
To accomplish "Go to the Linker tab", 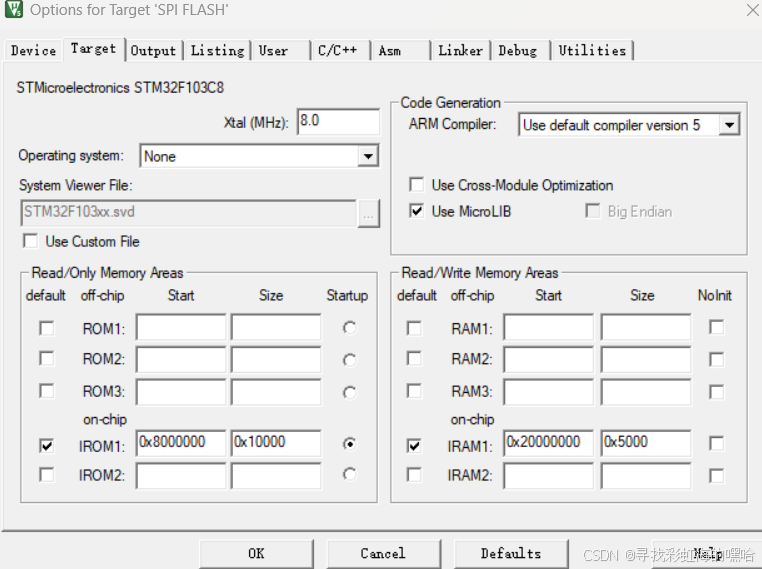I will pyautogui.click(x=460, y=51).
